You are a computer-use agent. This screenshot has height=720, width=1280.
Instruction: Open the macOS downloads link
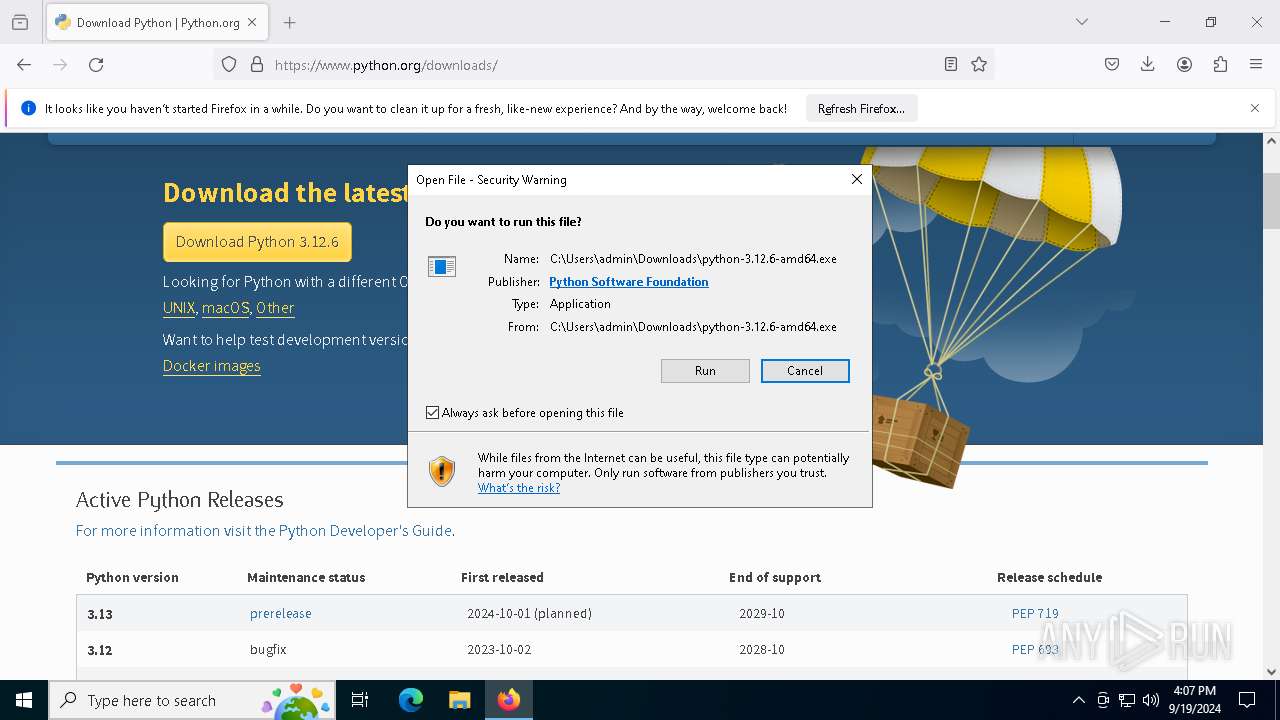[225, 308]
